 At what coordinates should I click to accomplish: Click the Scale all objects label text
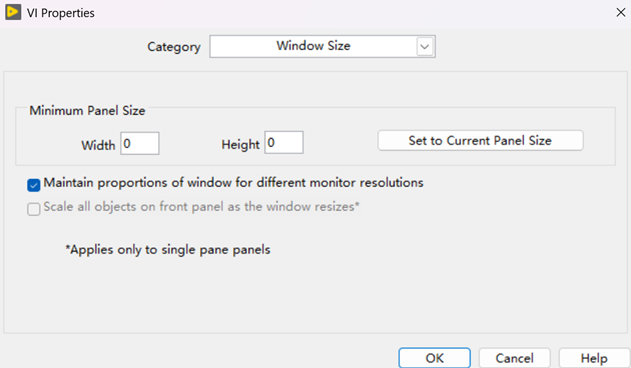(201, 207)
